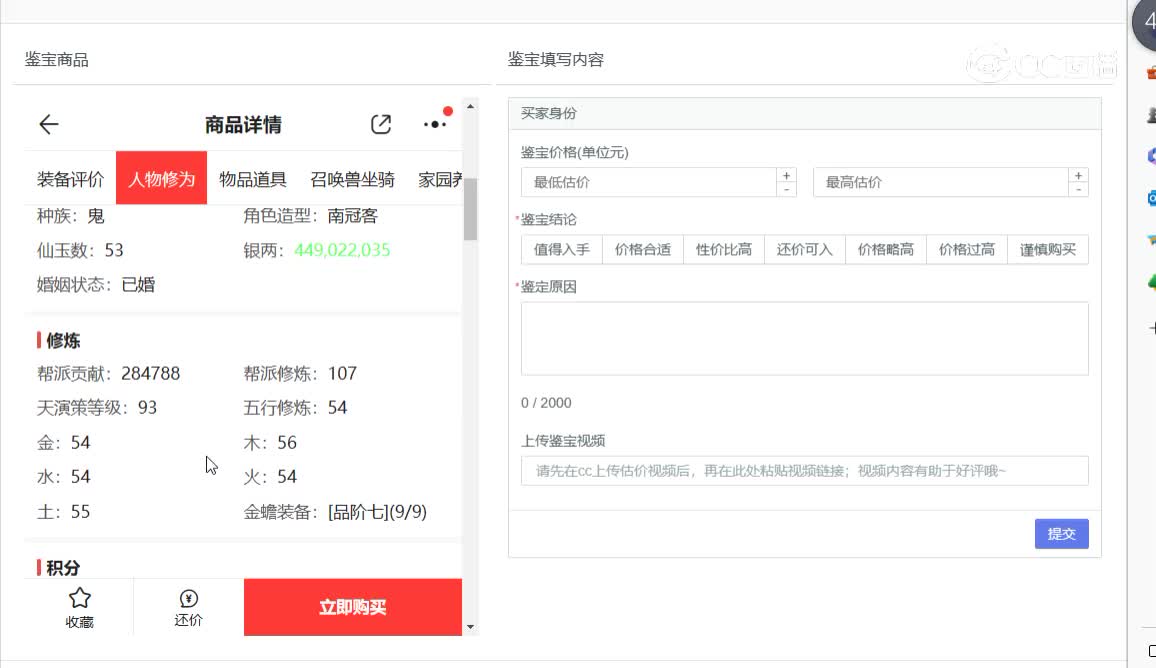Click scroll down arrow of product panel
Screen dimensions: 1156x668
point(471,627)
